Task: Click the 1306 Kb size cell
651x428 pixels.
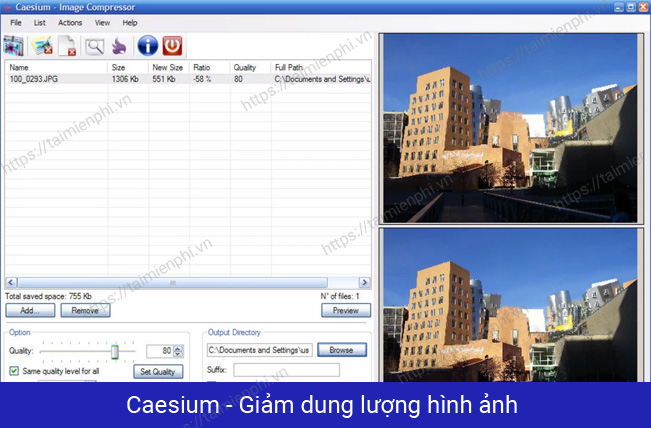Action: click(x=125, y=79)
